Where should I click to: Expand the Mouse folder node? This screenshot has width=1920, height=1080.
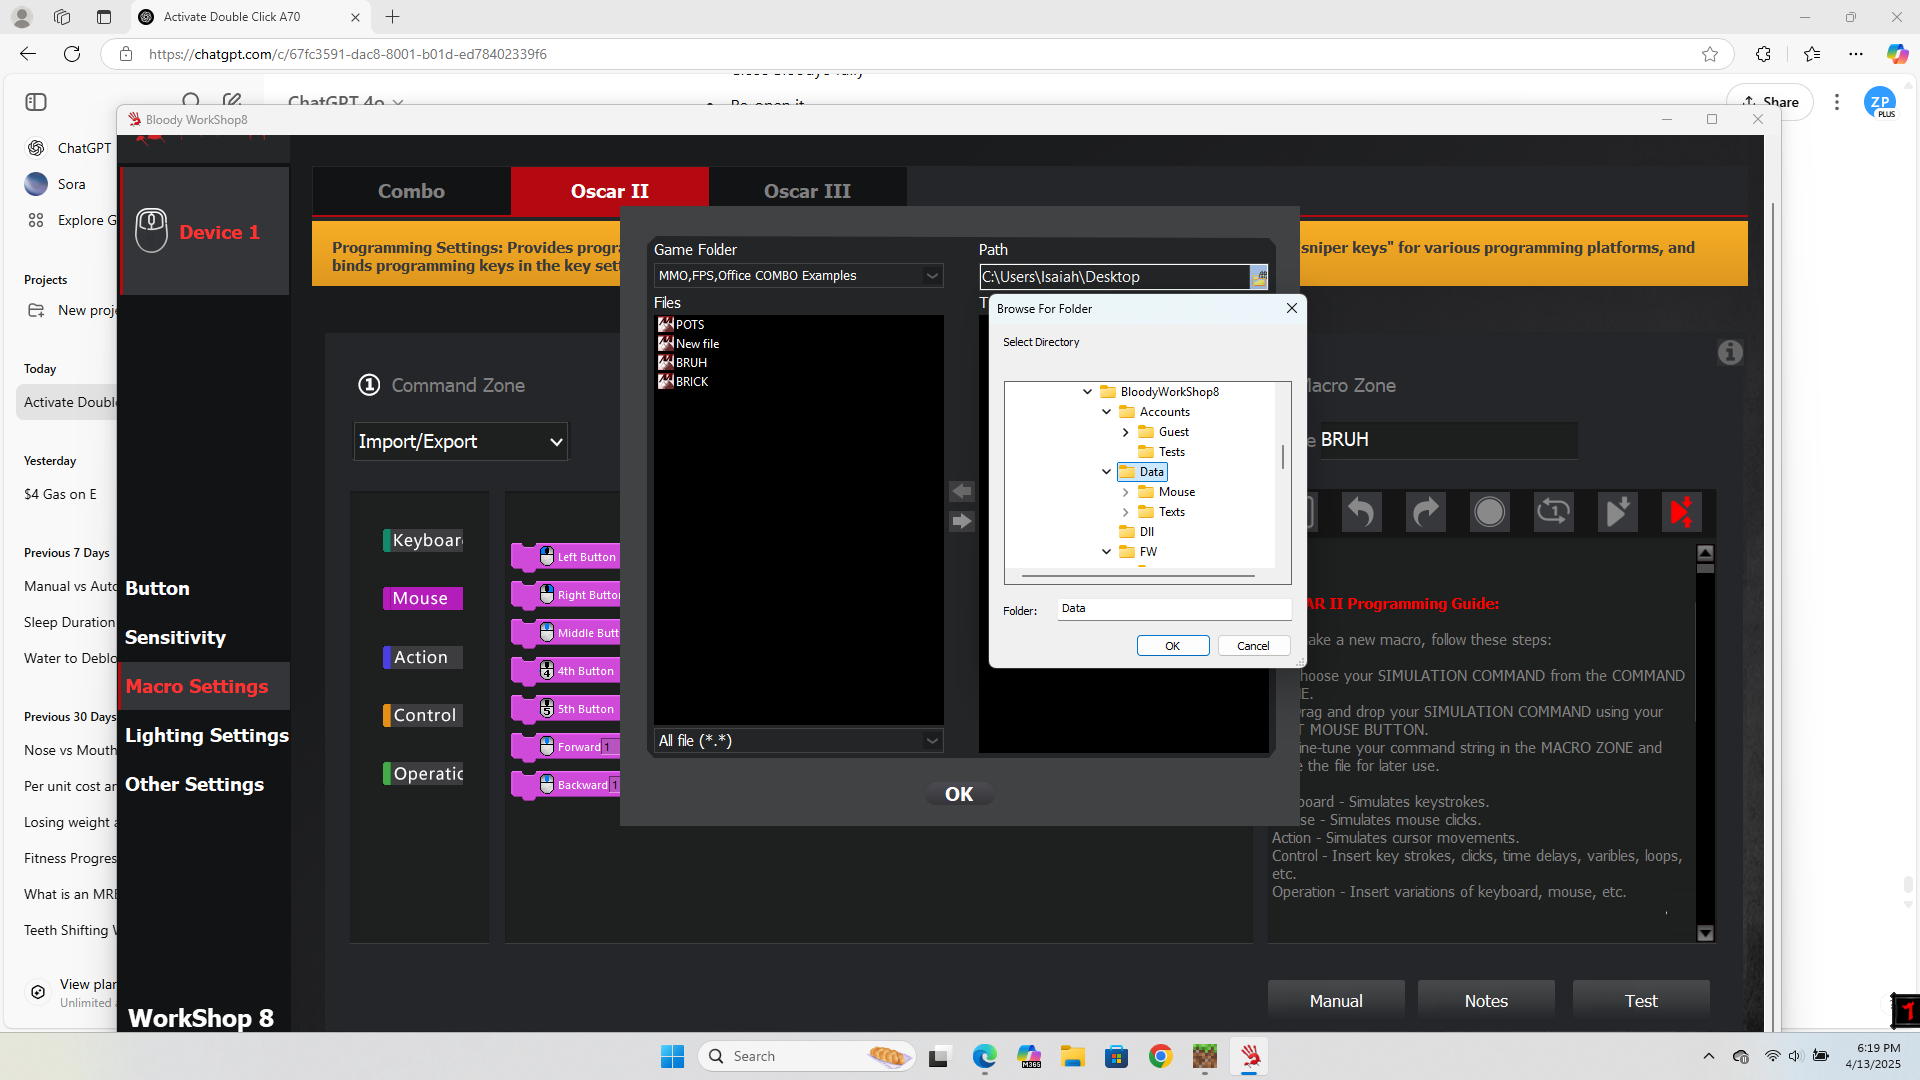[1125, 492]
